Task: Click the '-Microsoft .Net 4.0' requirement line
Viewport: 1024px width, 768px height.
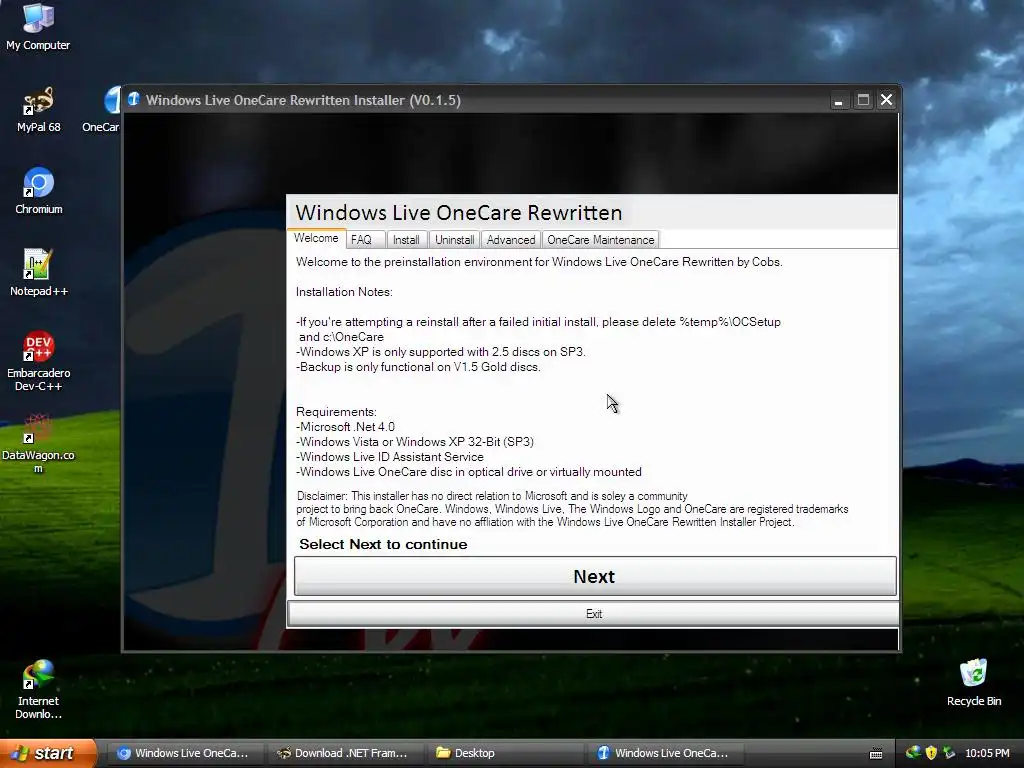Action: [x=345, y=426]
